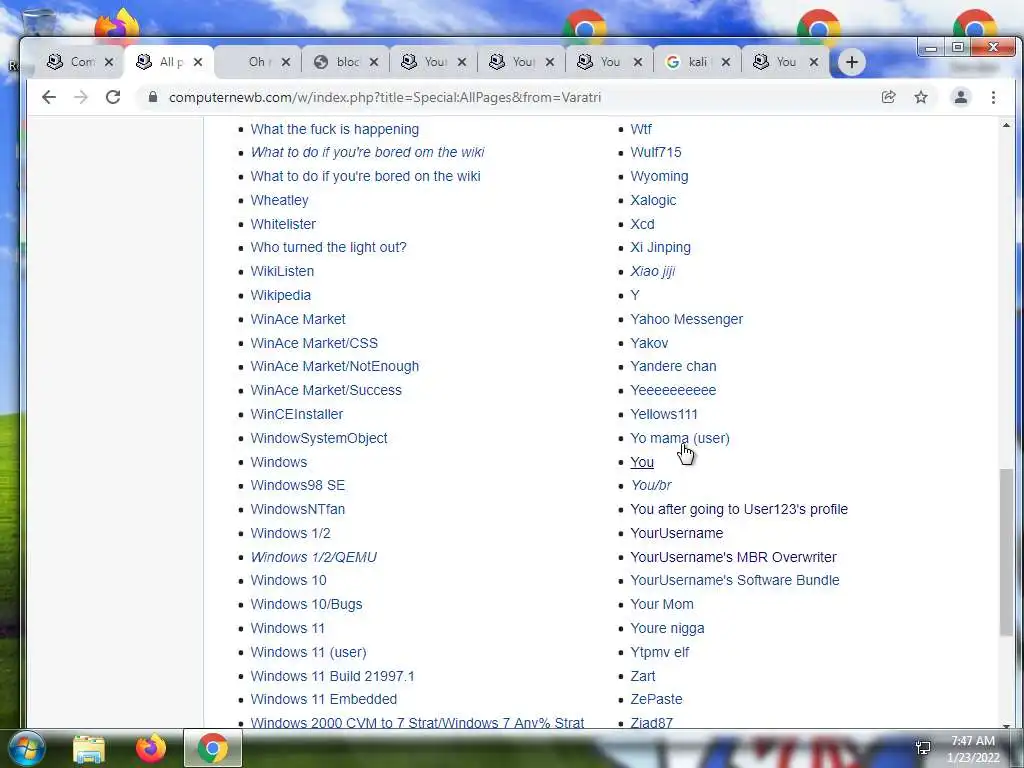
Task: Switch to the 'Oh' tab
Action: coord(258,62)
